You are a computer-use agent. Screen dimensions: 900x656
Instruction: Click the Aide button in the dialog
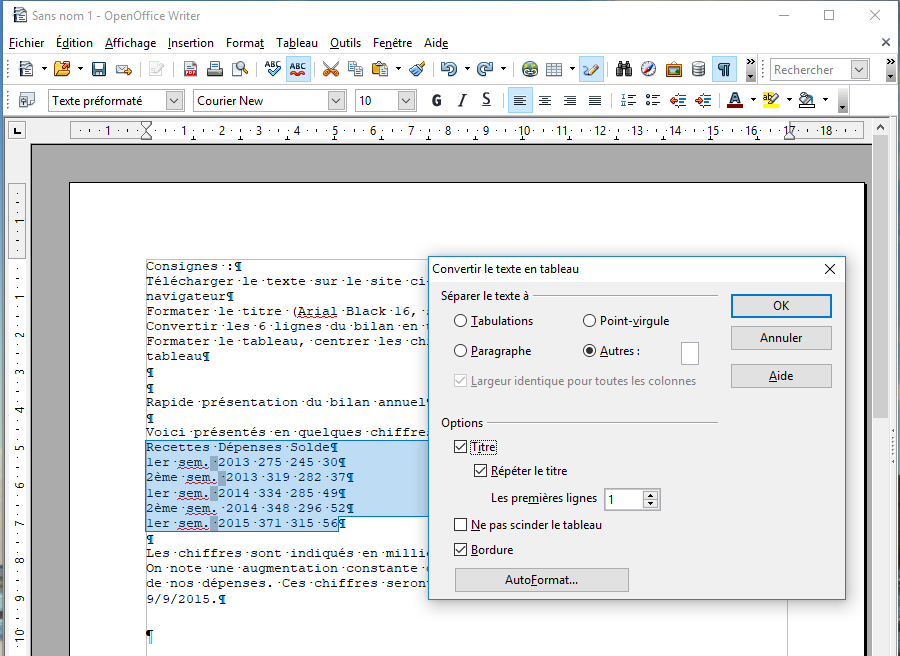[x=781, y=376]
